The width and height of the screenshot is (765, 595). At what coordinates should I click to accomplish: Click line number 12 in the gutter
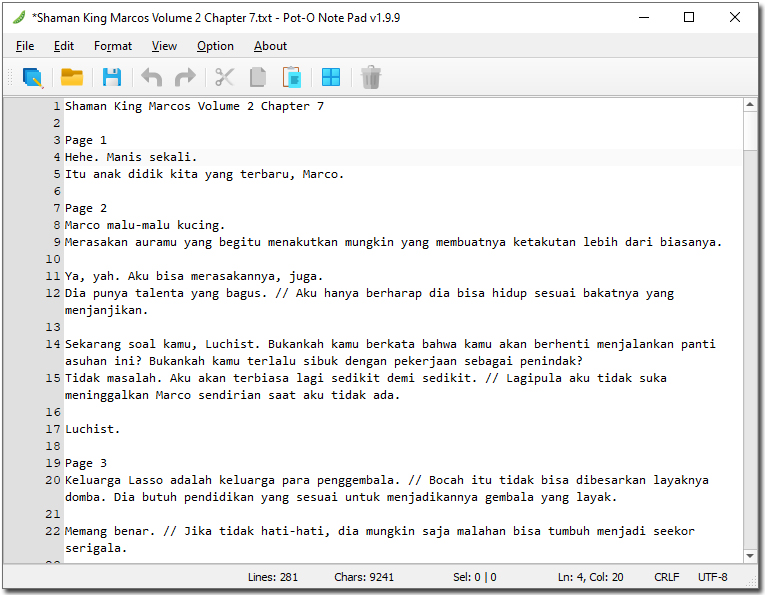pyautogui.click(x=53, y=294)
